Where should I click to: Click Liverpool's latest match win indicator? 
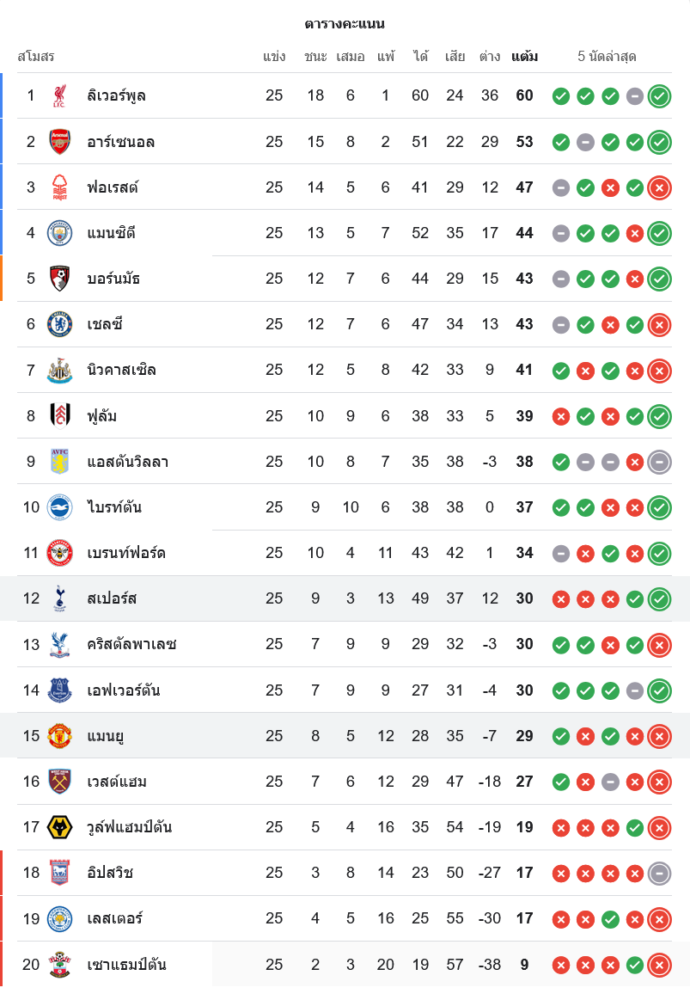coord(659,96)
